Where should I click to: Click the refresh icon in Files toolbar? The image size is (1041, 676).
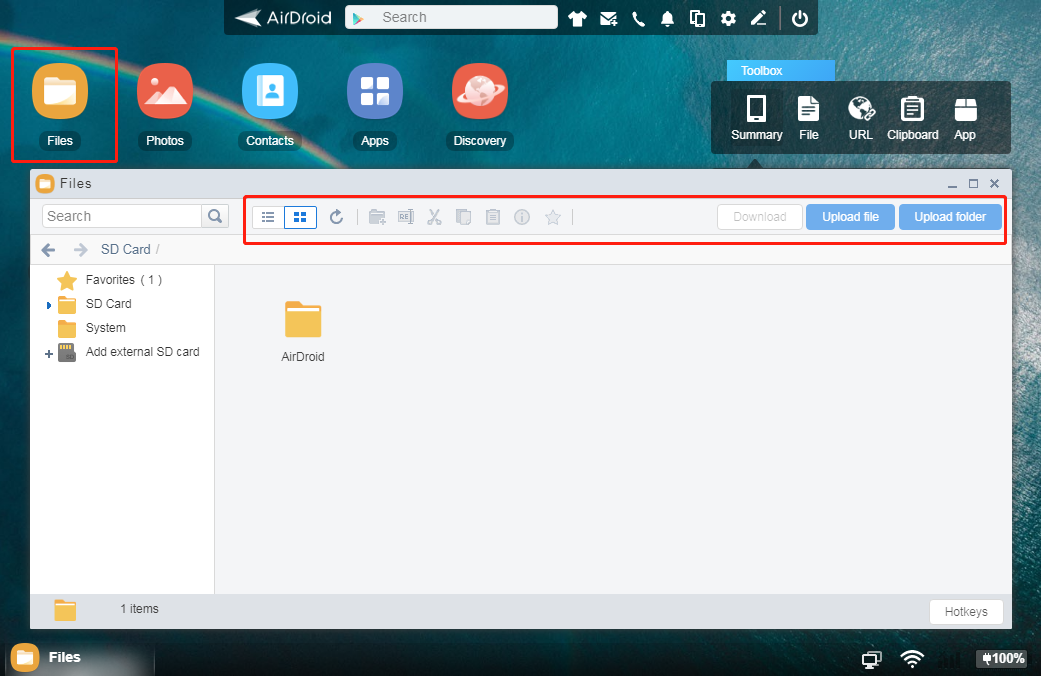(x=337, y=217)
